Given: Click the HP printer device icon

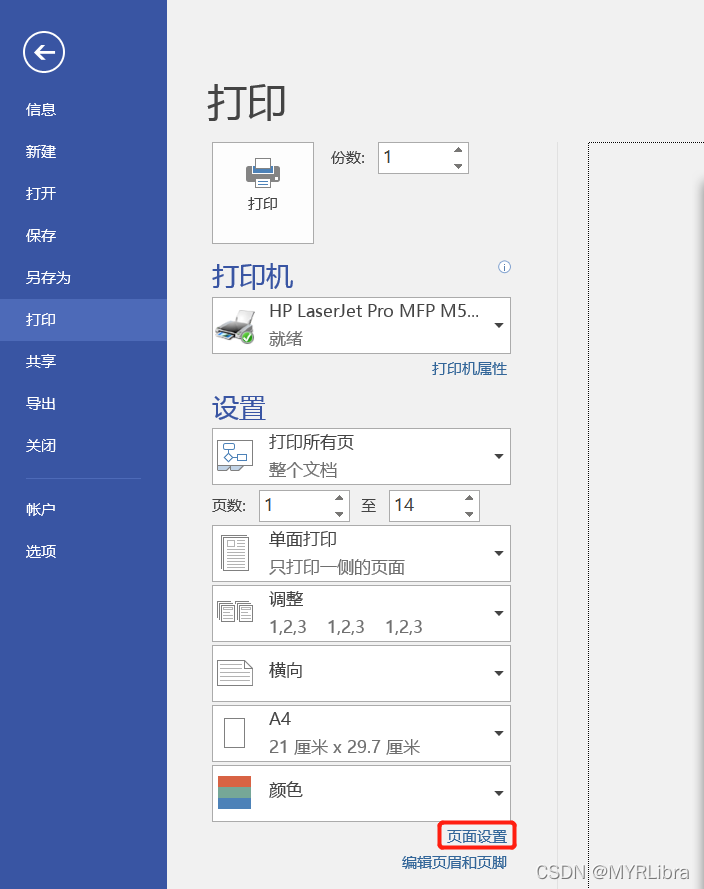Looking at the screenshot, I should coord(235,327).
